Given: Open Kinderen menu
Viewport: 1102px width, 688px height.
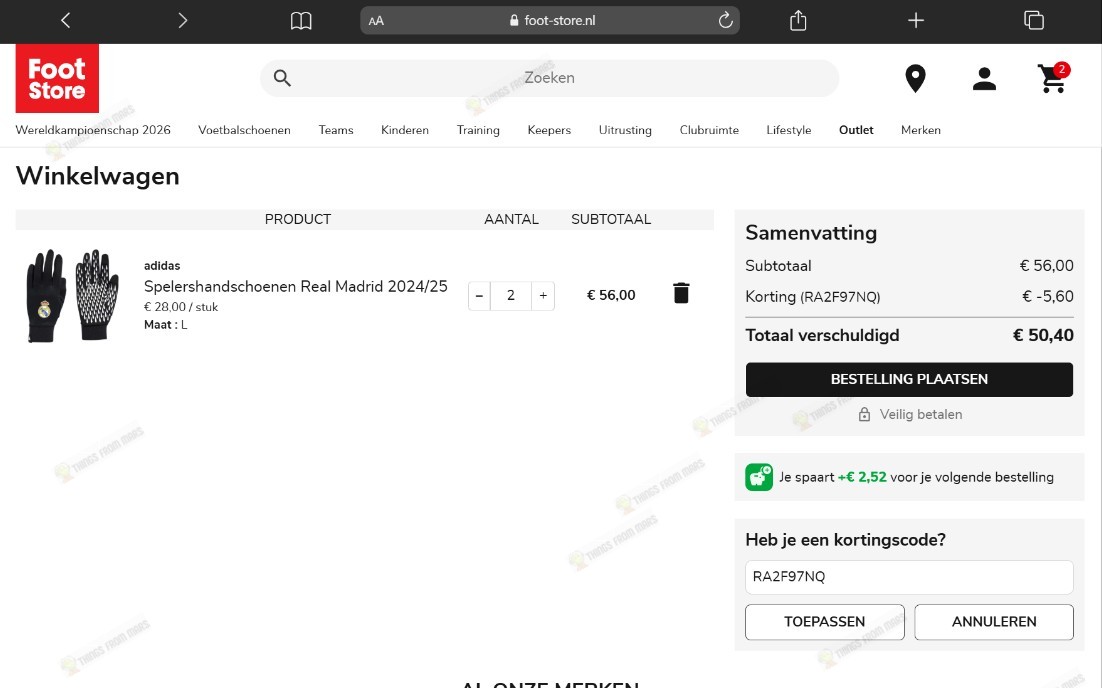Looking at the screenshot, I should click(x=405, y=130).
